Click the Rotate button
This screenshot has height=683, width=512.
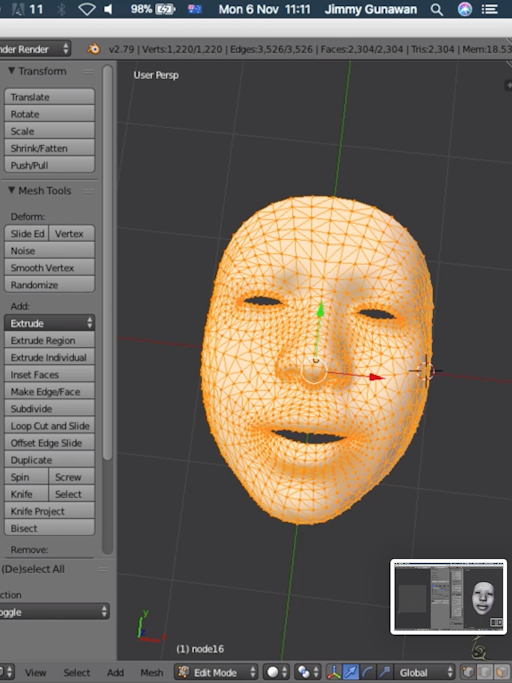pos(49,114)
